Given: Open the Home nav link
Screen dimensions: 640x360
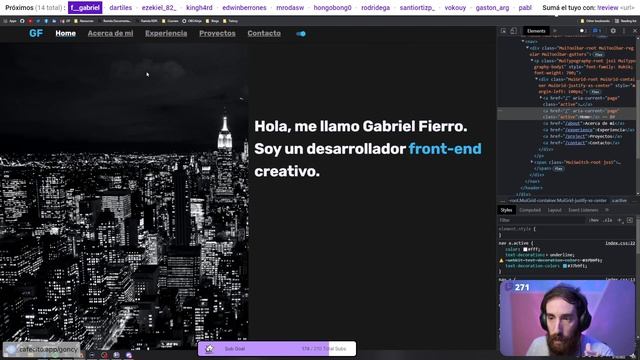Looking at the screenshot, I should point(66,33).
